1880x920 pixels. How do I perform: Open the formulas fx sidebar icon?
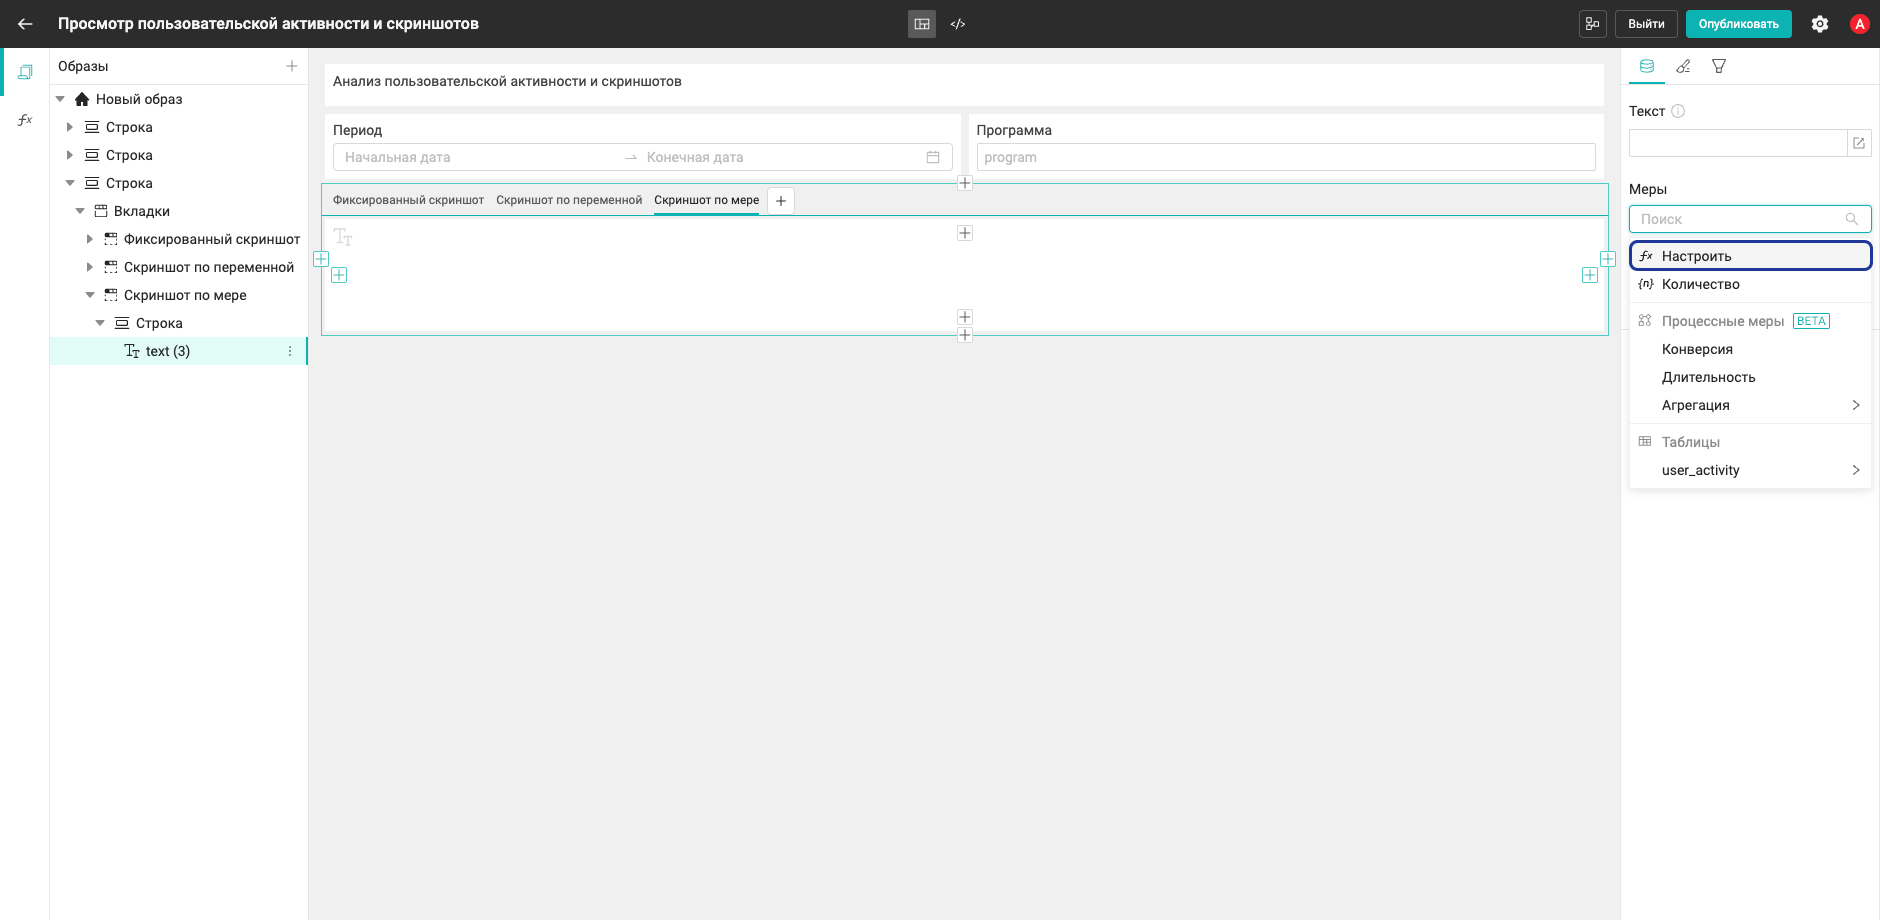25,120
